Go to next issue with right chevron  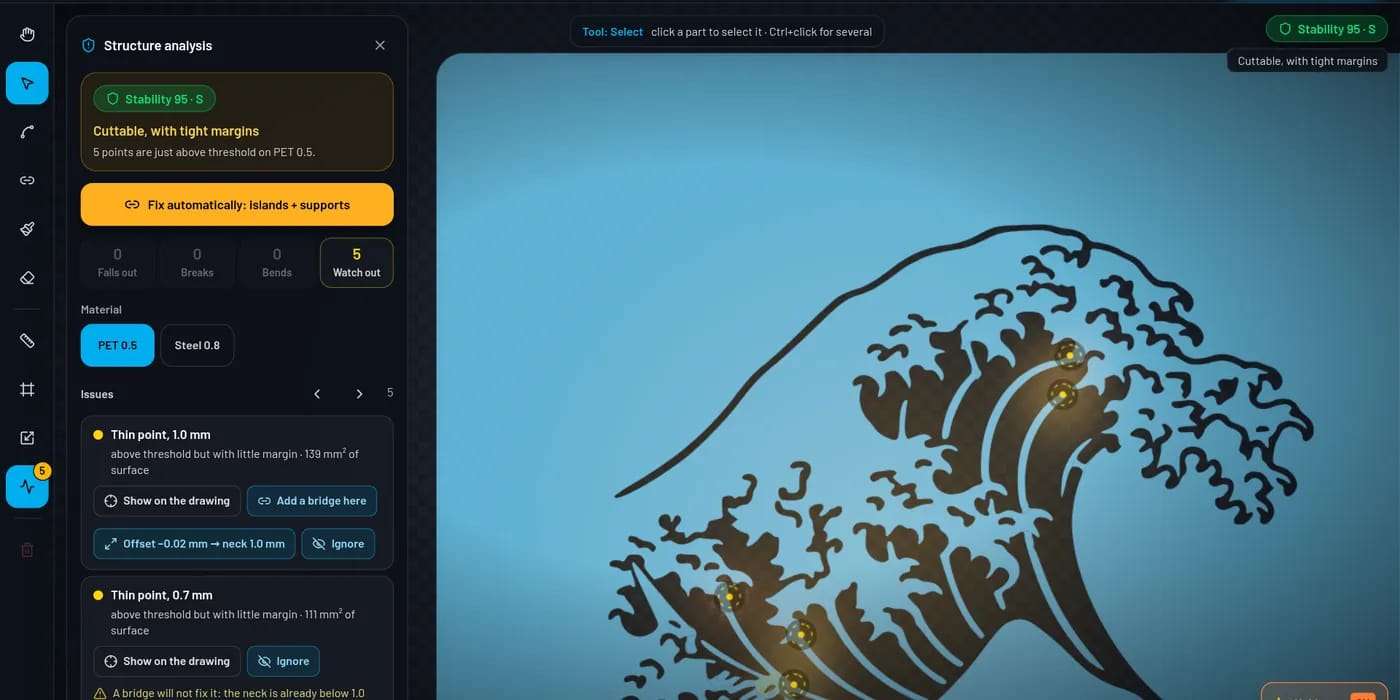click(x=359, y=394)
